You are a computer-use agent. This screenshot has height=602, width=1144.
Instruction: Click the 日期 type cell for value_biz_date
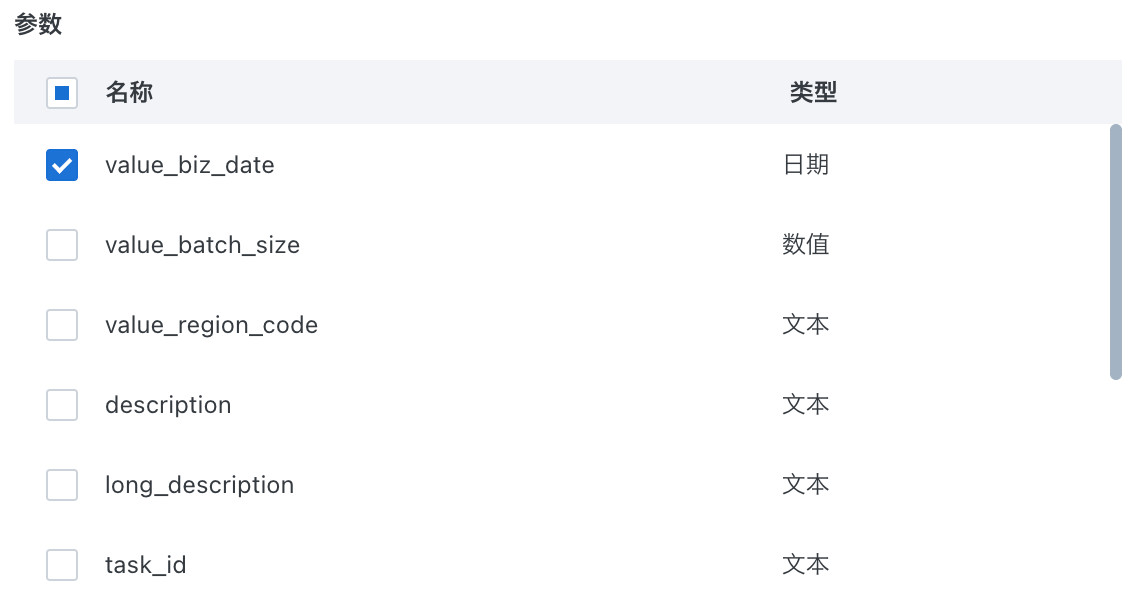(x=806, y=165)
